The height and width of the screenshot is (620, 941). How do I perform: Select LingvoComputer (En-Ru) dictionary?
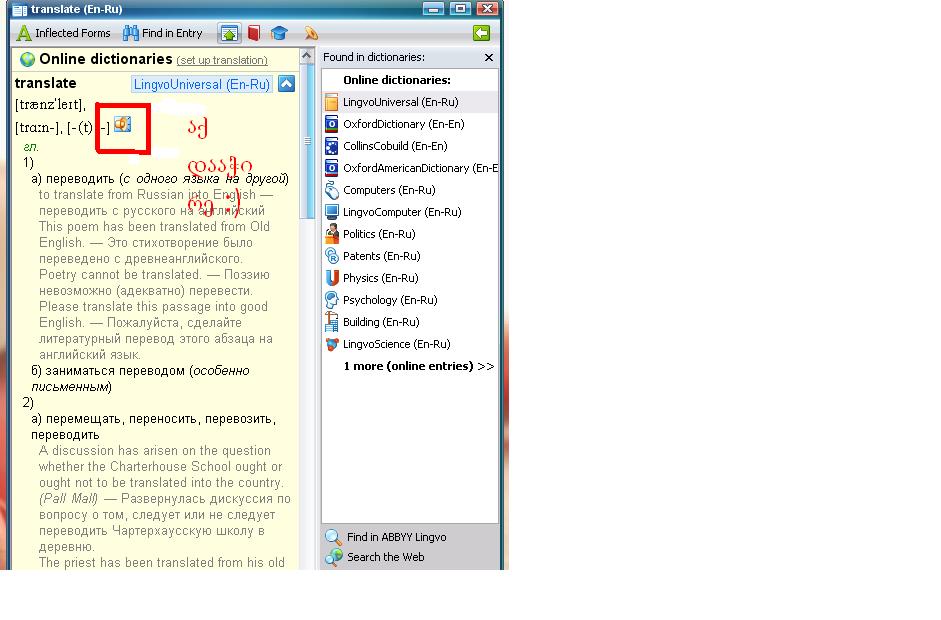(410, 212)
